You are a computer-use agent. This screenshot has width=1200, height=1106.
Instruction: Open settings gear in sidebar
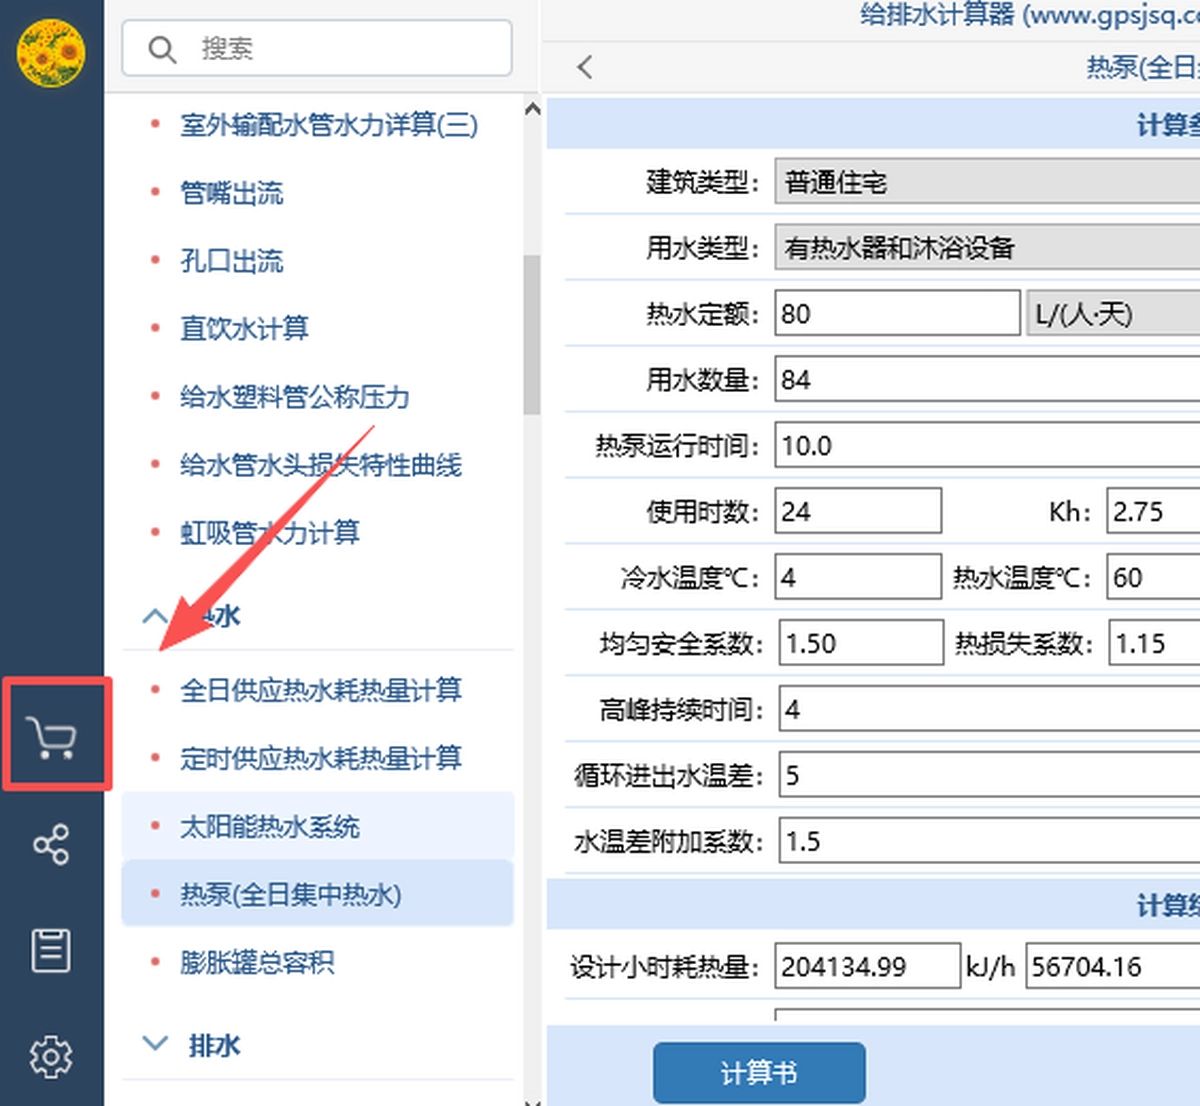(51, 1056)
